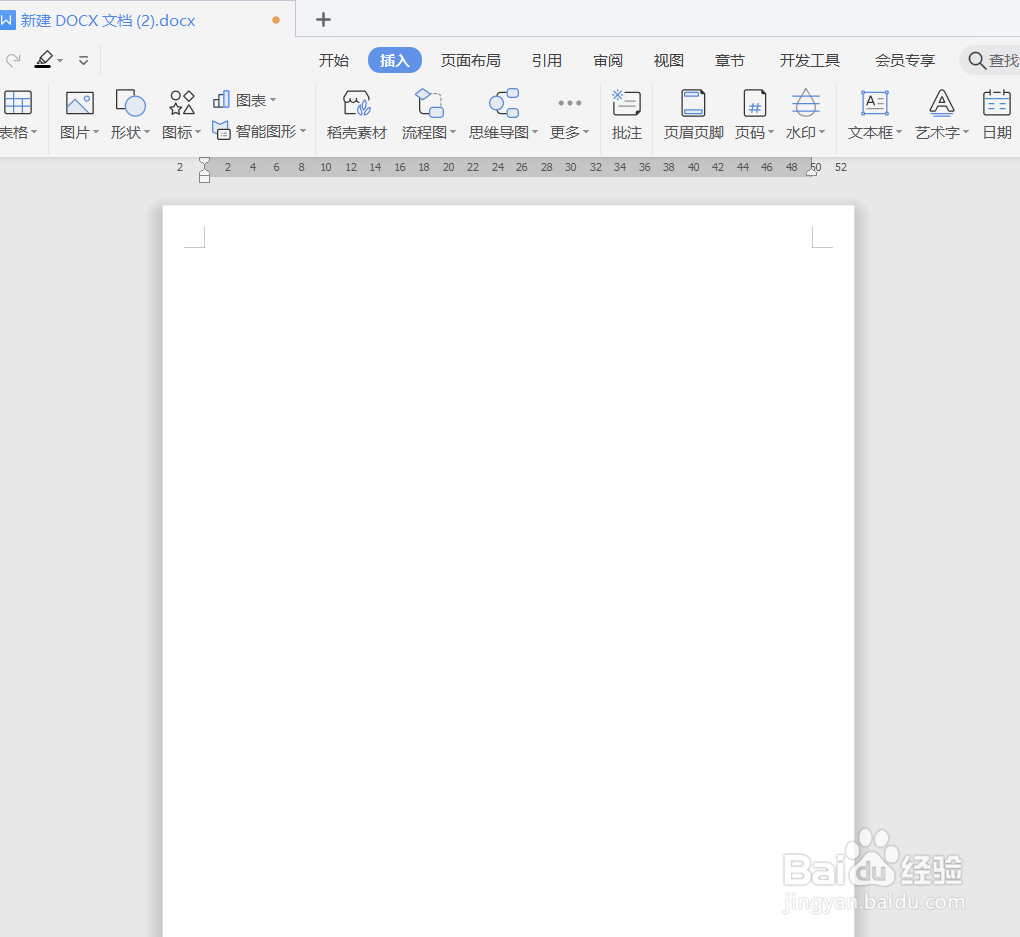Click the 图片 picture icon
This screenshot has width=1020, height=937.
click(79, 103)
